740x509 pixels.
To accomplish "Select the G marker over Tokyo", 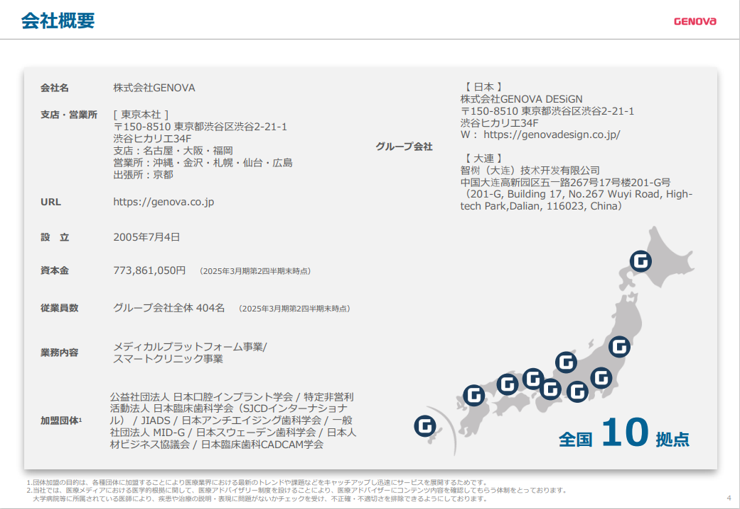I will pyautogui.click(x=601, y=378).
